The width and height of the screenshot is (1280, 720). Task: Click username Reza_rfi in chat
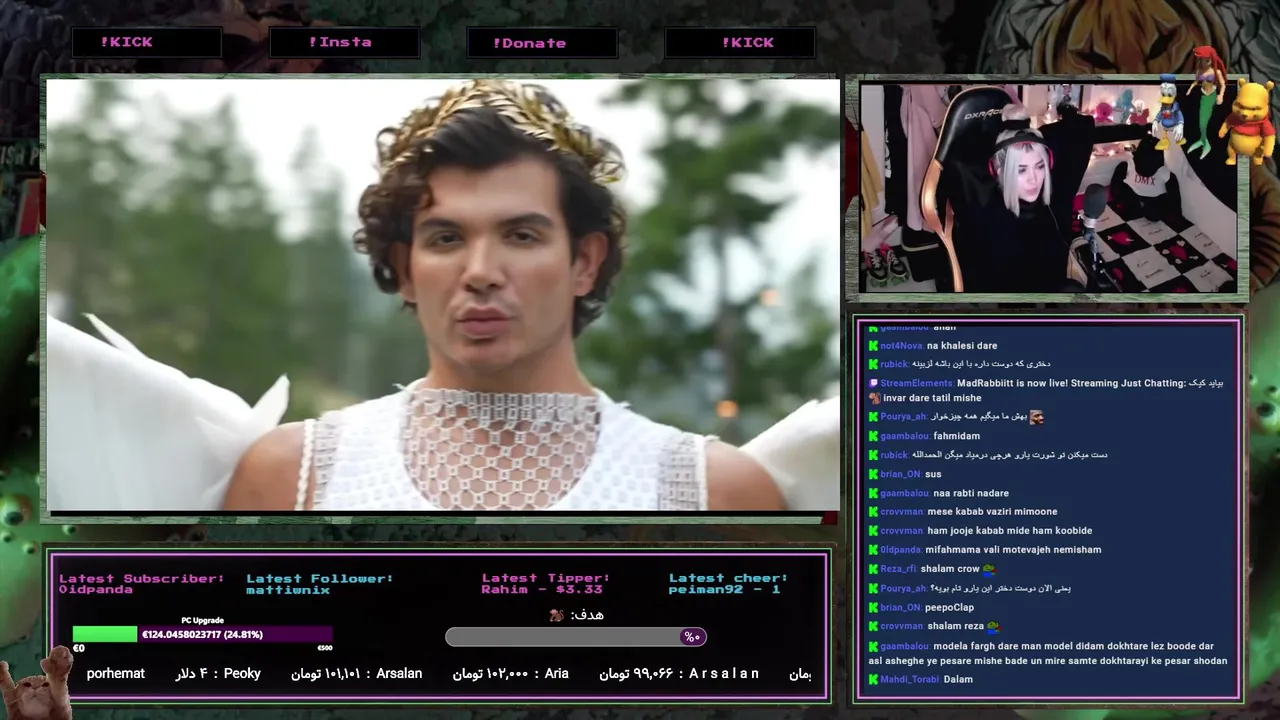(x=899, y=569)
